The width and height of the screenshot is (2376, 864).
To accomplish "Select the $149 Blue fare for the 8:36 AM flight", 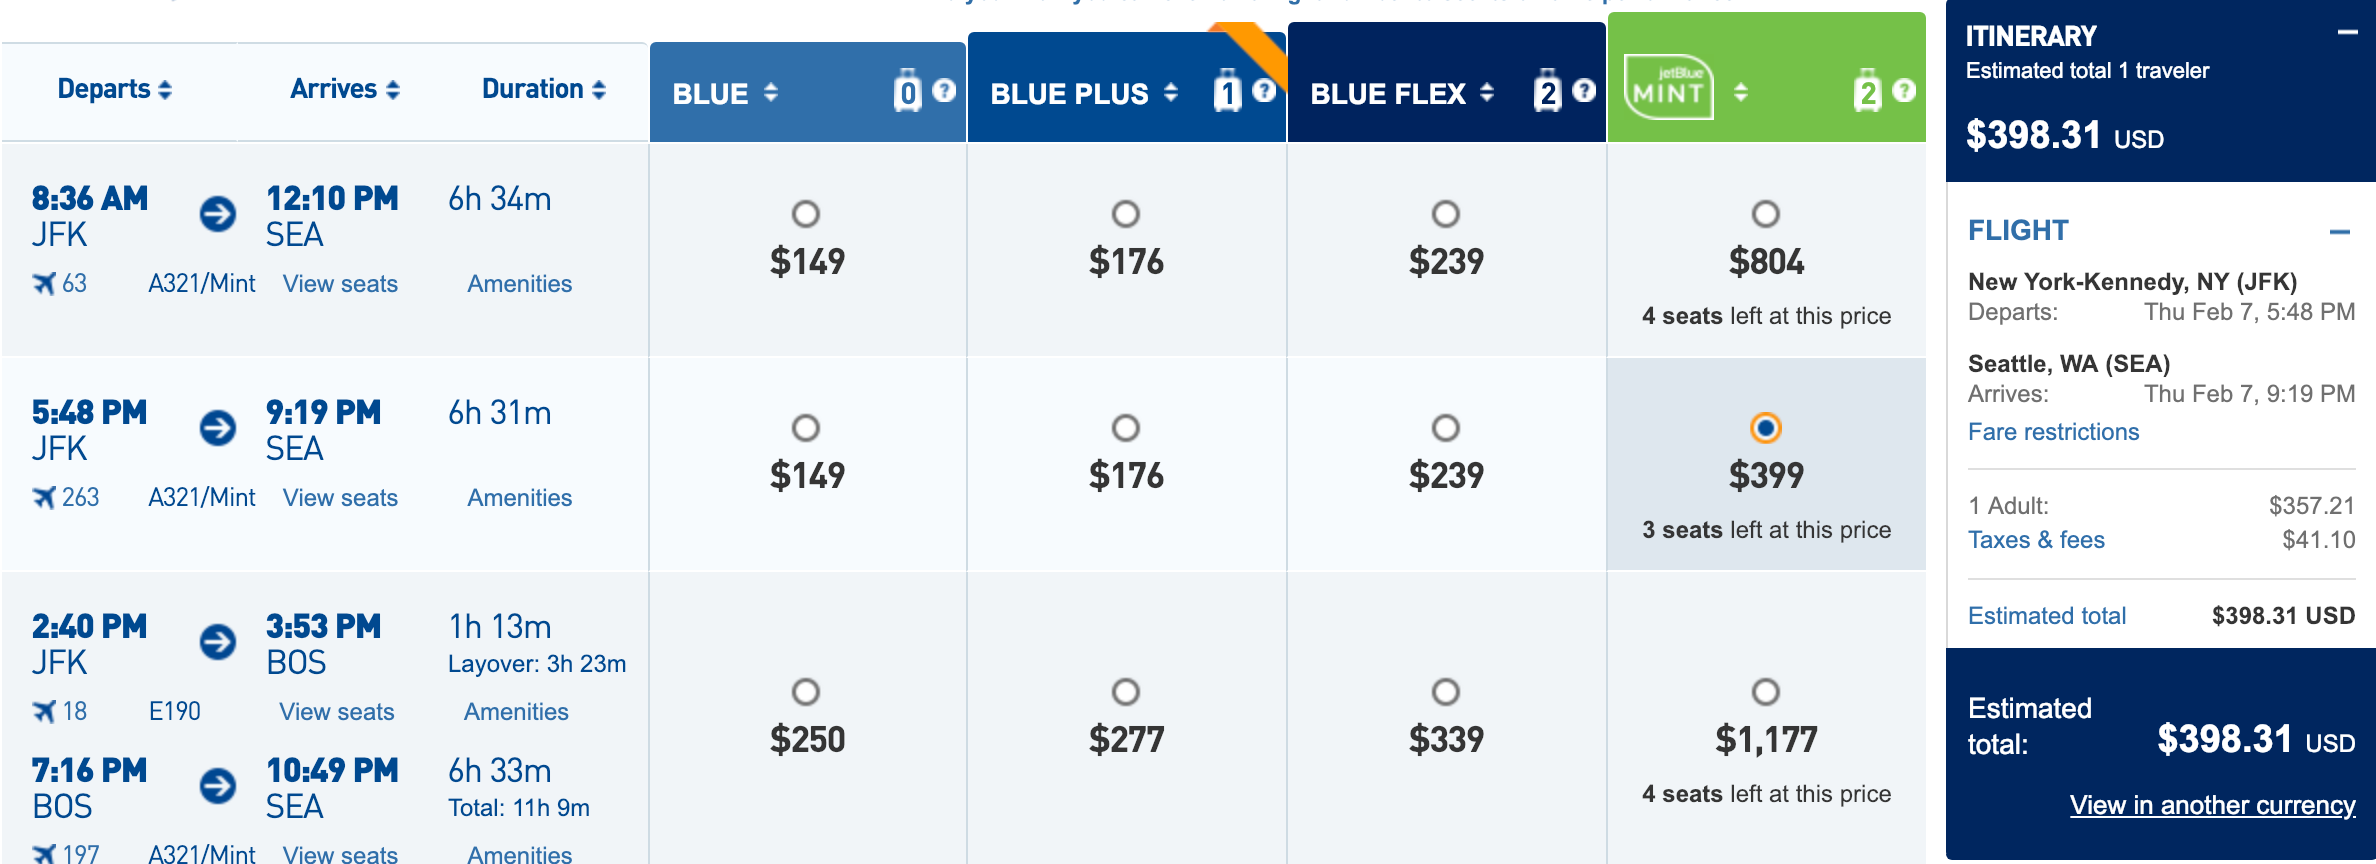I will (806, 214).
